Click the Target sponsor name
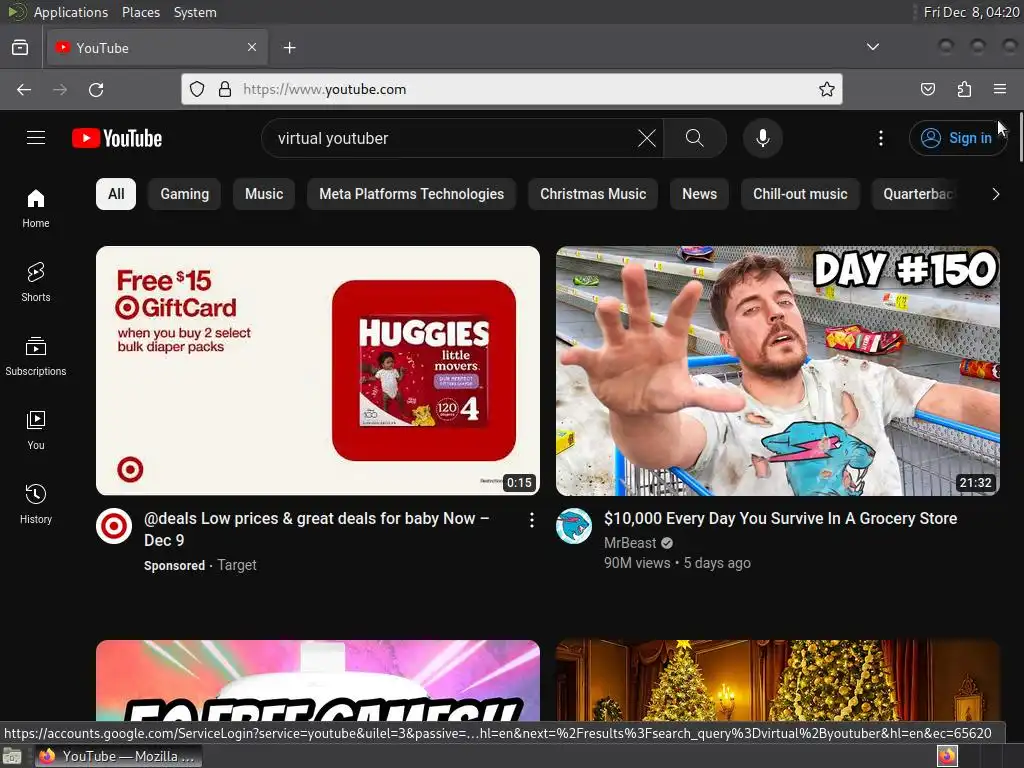The height and width of the screenshot is (768, 1024). [236, 565]
